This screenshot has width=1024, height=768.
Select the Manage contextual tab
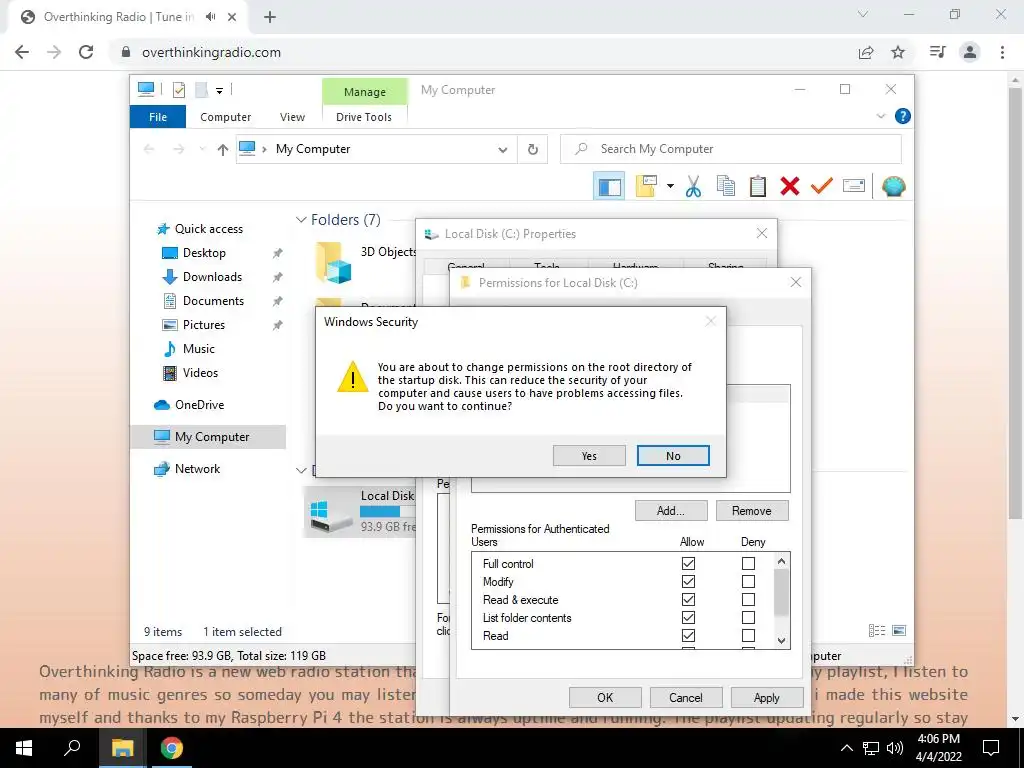click(364, 92)
